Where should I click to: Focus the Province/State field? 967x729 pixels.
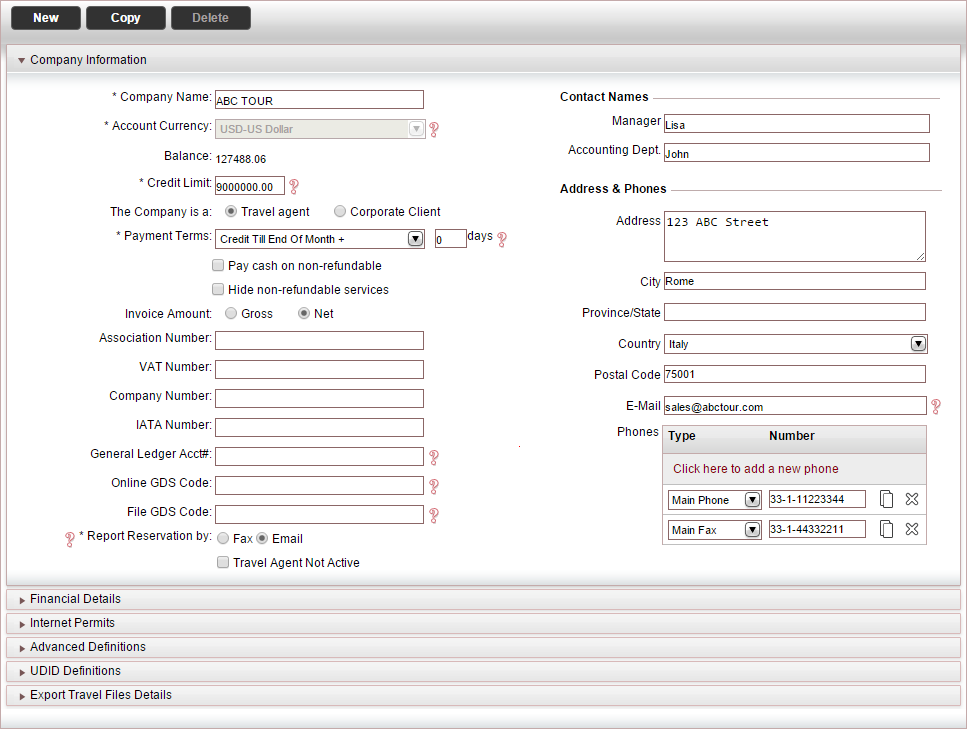coord(795,312)
